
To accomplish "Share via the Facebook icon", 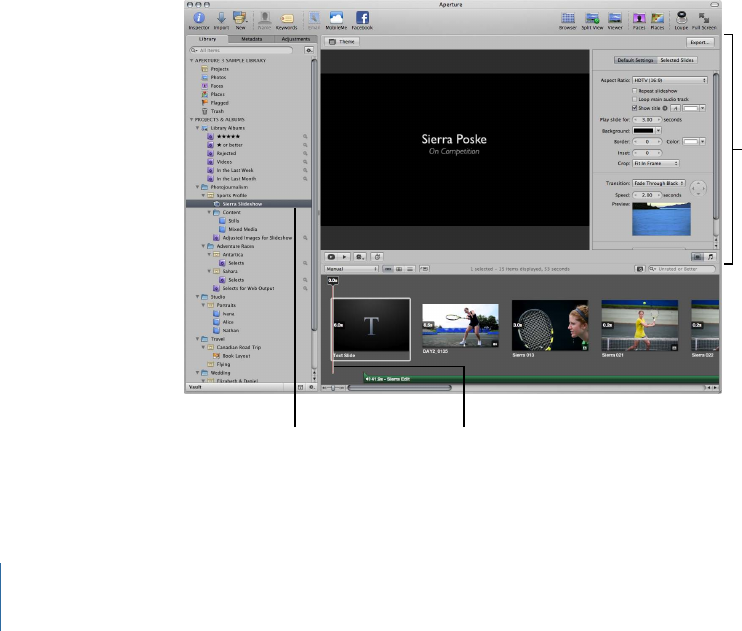I will pyautogui.click(x=362, y=18).
